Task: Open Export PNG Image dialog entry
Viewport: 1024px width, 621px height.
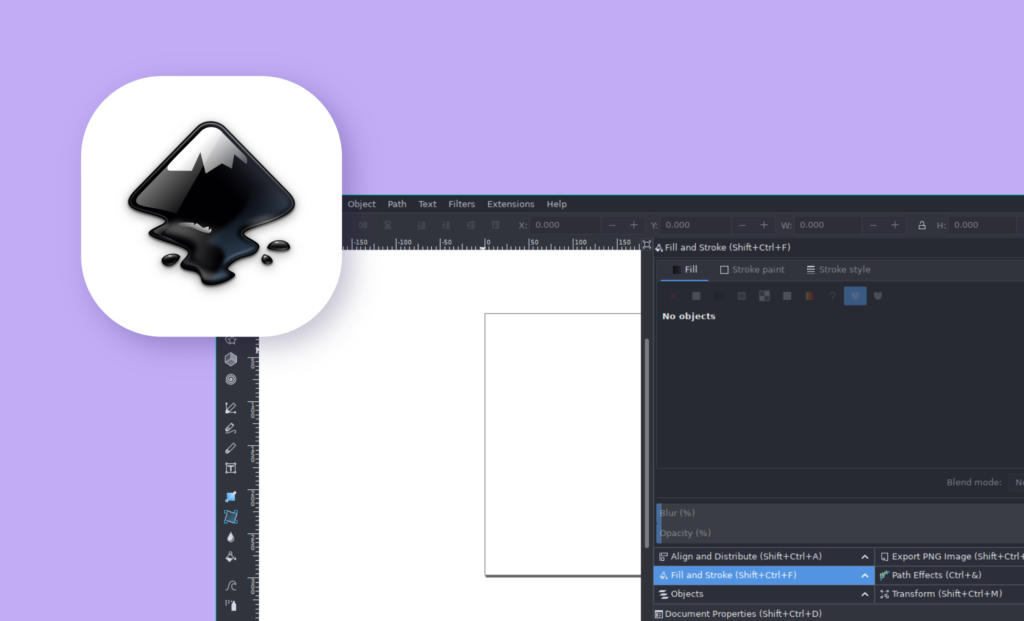Action: 952,557
